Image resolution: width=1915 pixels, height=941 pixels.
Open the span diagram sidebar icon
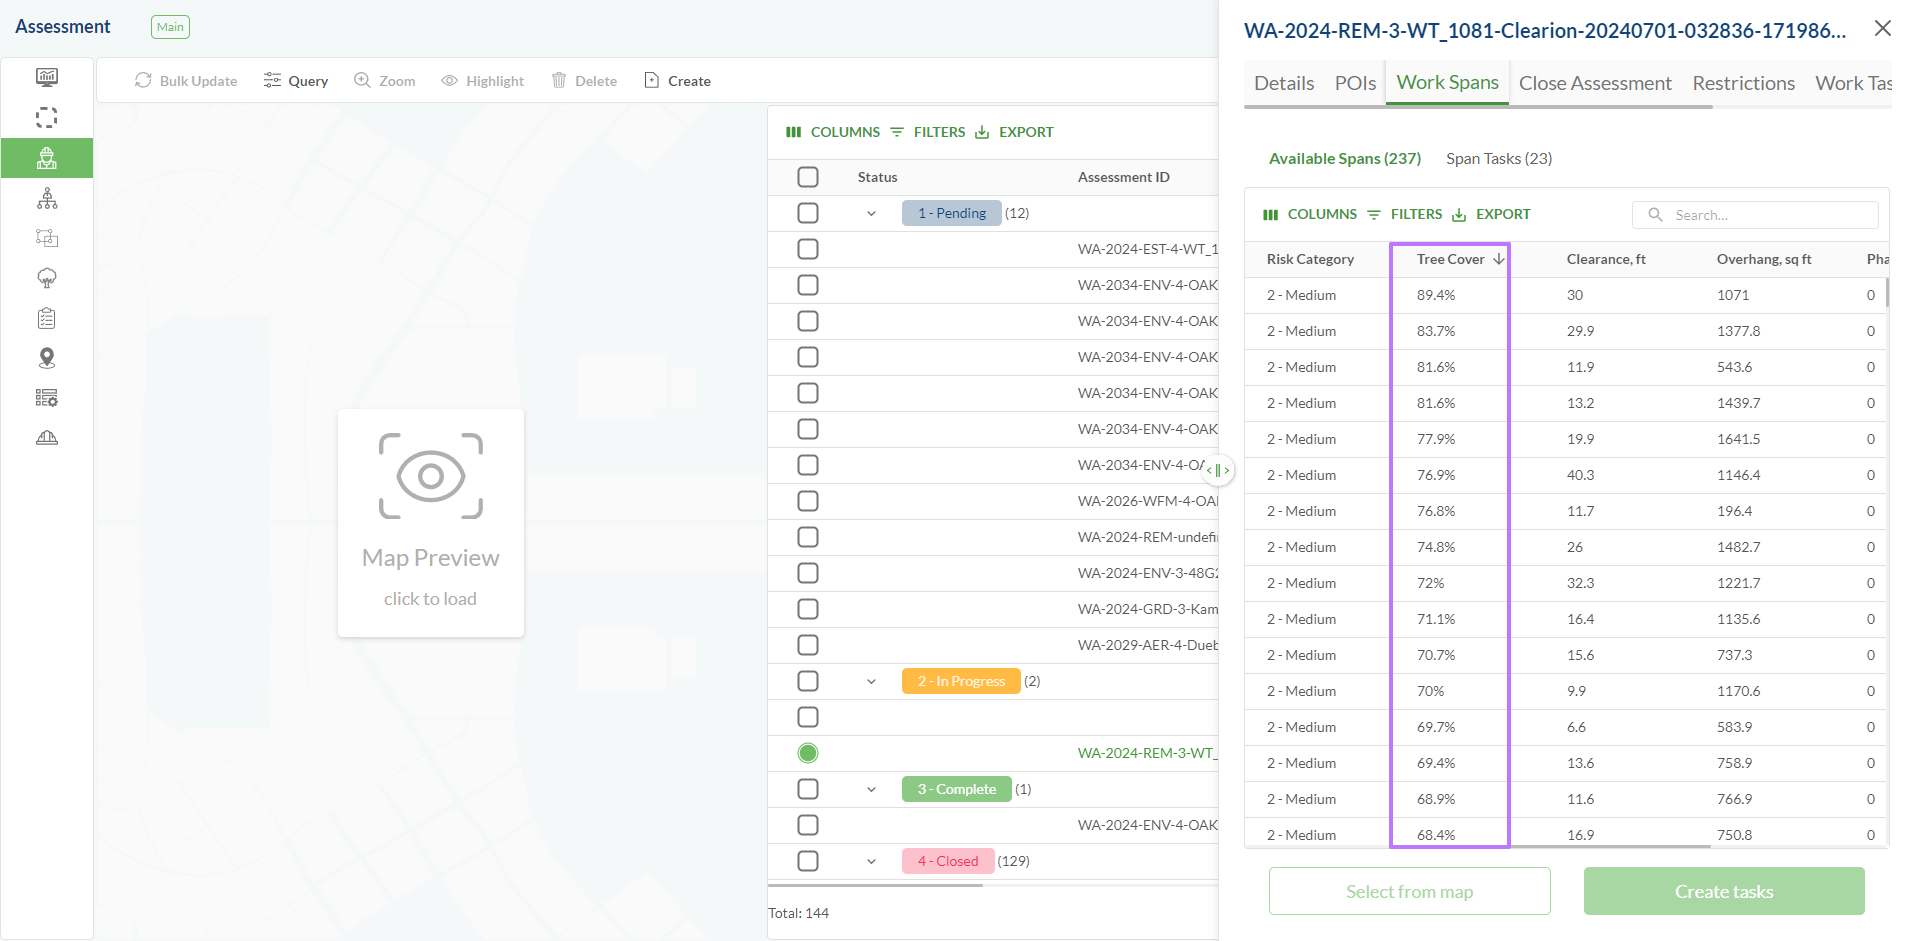tap(47, 238)
